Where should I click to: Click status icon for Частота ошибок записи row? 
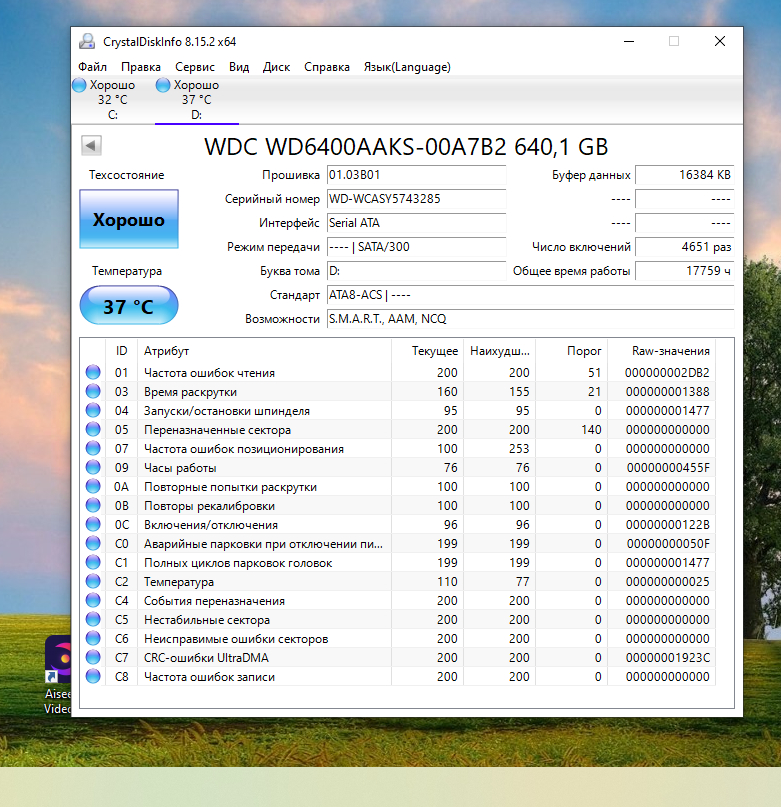pyautogui.click(x=93, y=676)
